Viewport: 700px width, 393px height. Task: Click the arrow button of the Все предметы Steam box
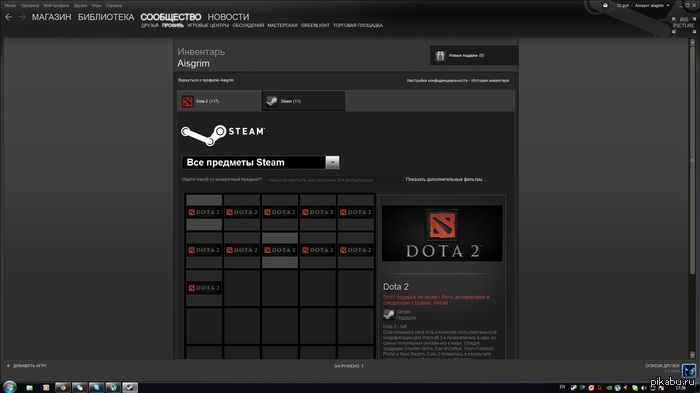332,163
